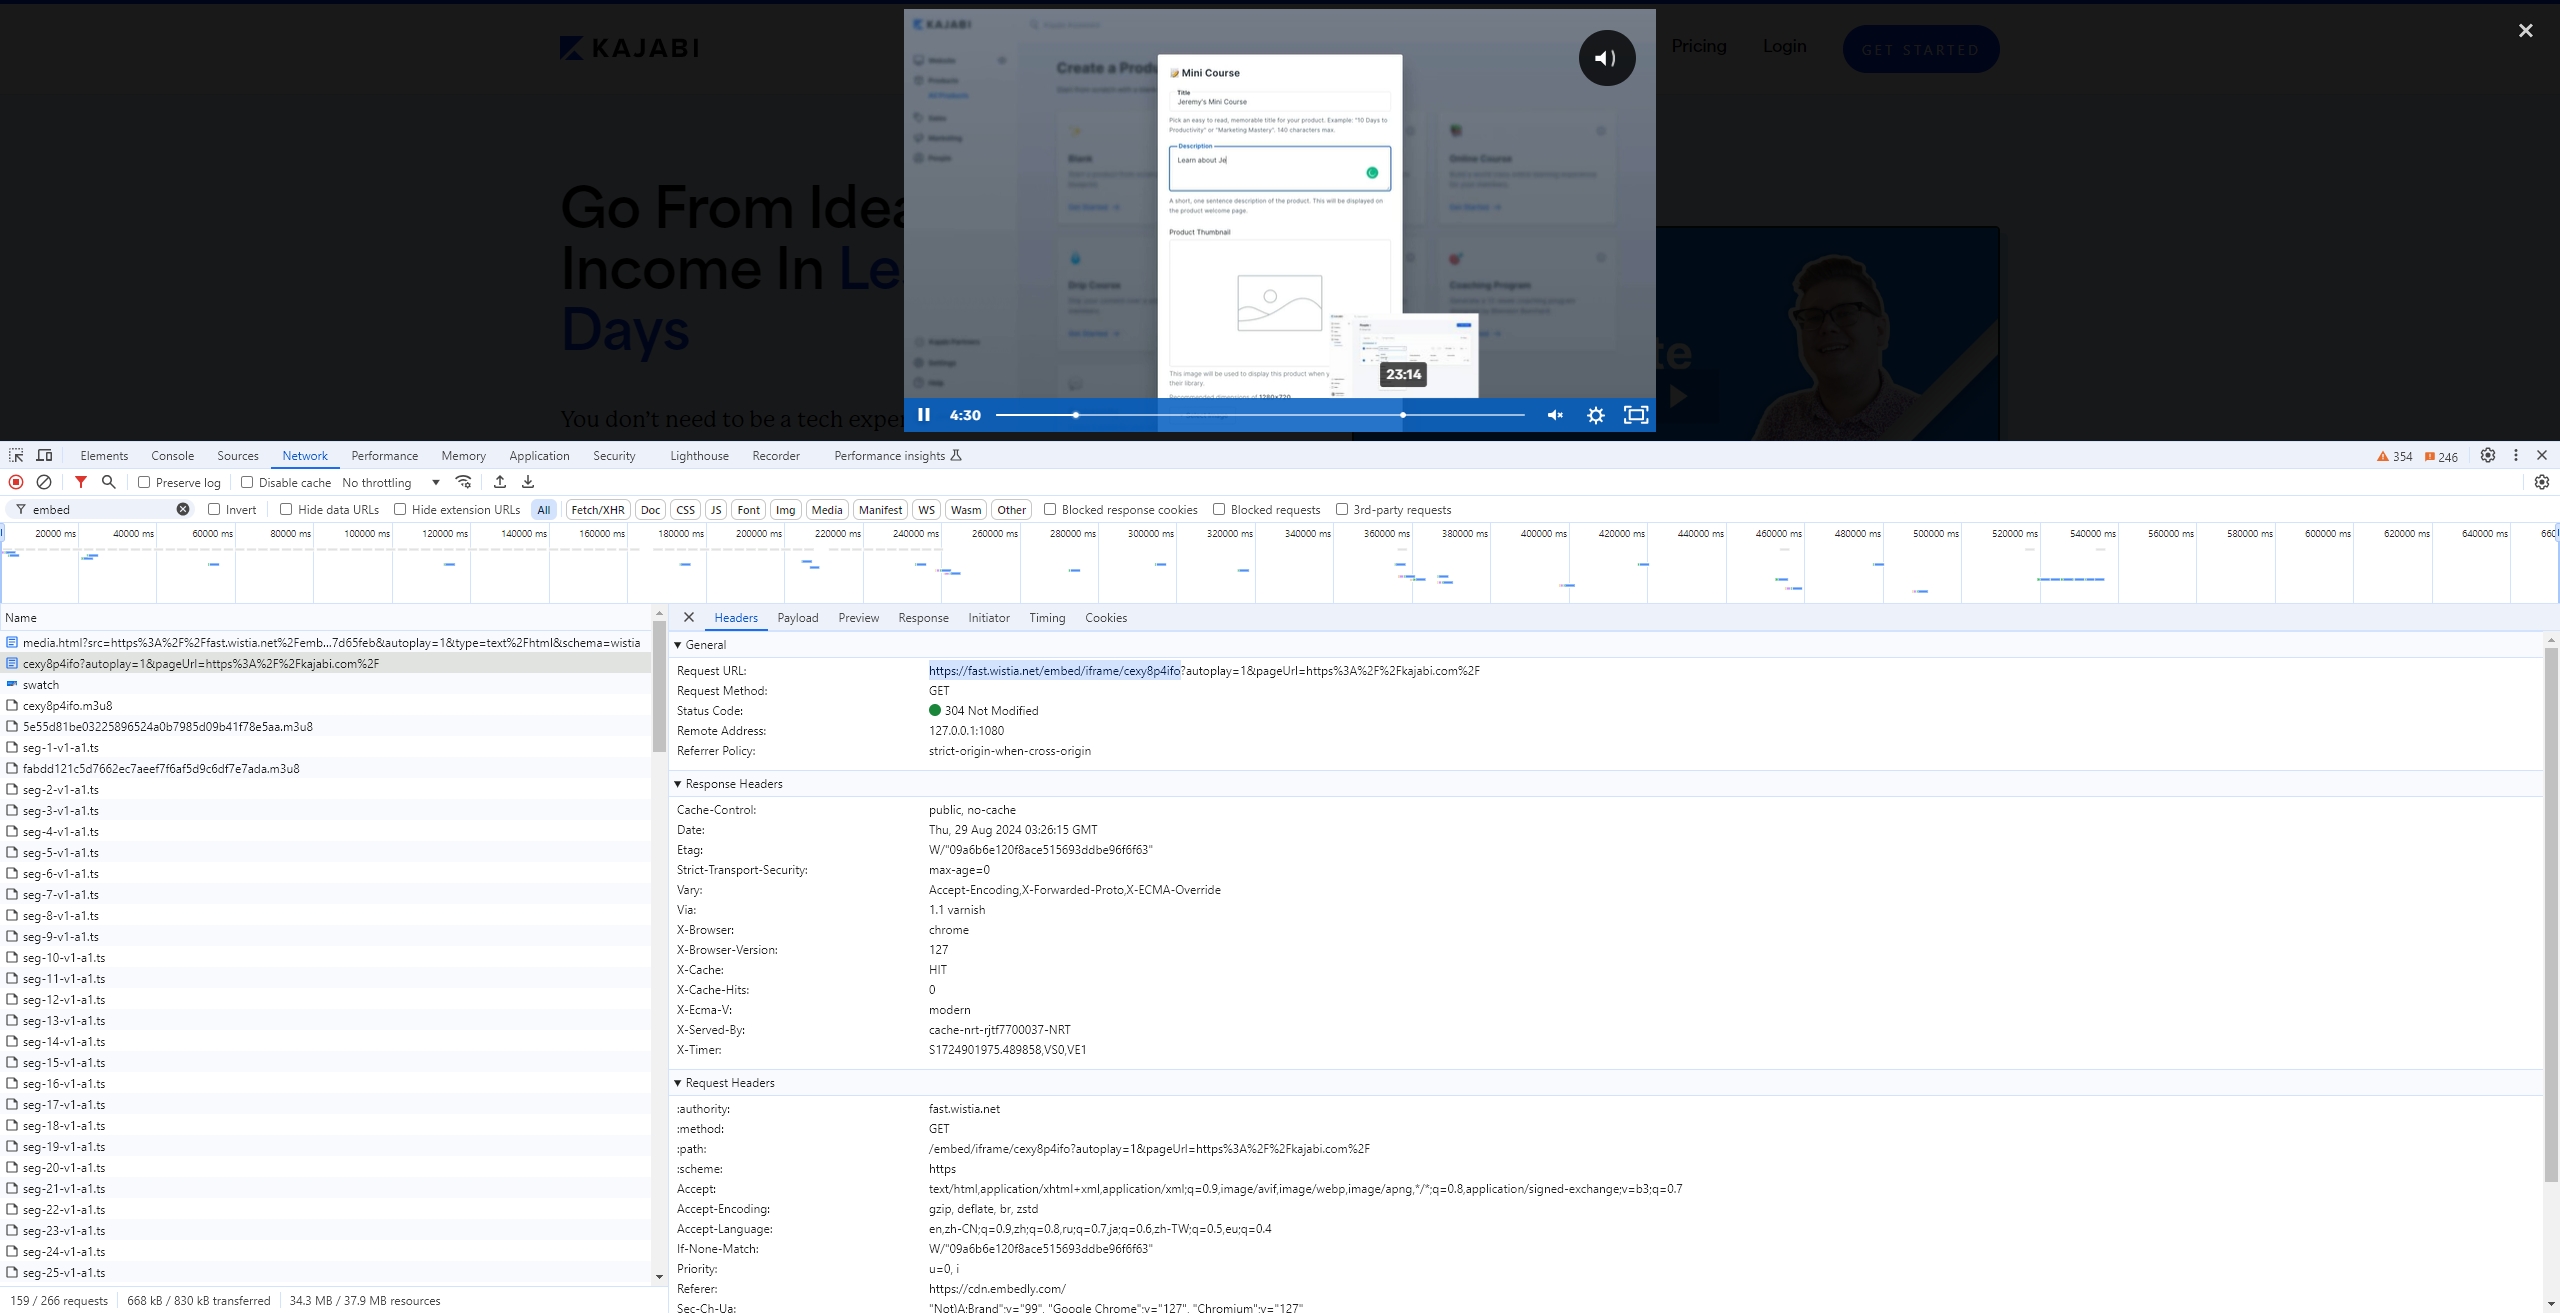Viewport: 2560px width, 1313px height.
Task: Drag the video playback progress slider
Action: (1075, 414)
